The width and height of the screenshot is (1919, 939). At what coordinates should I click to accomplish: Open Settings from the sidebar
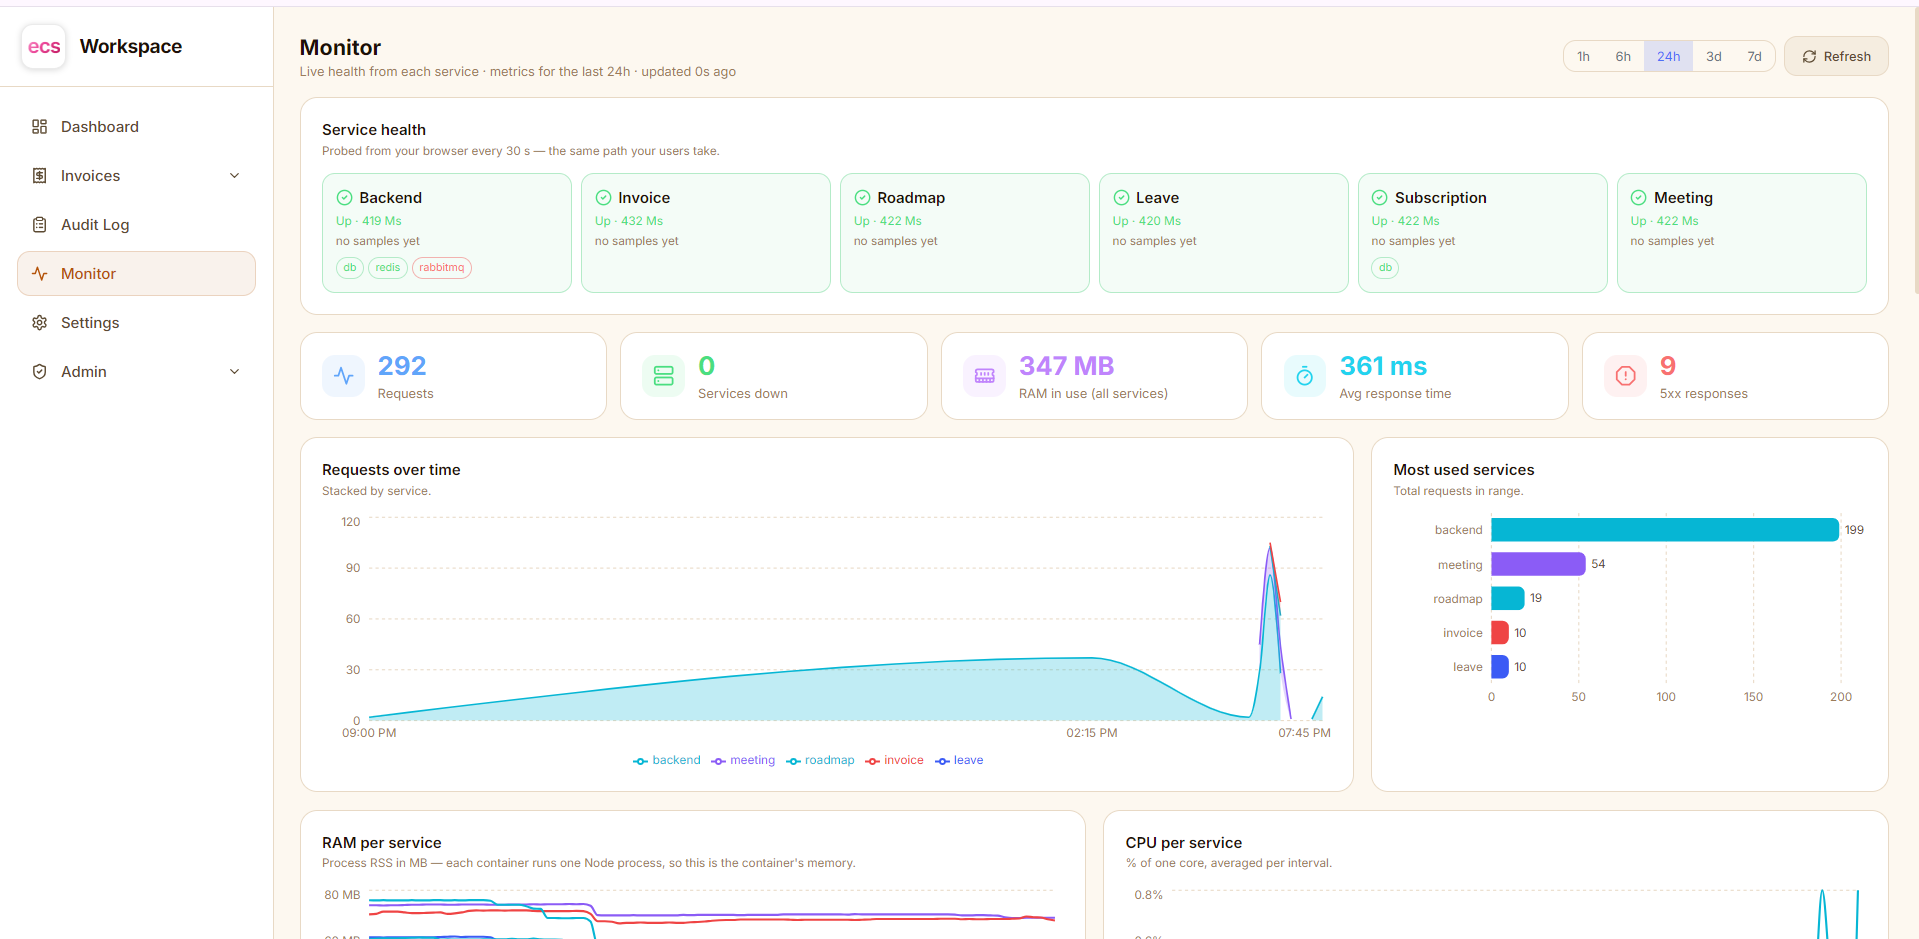coord(136,323)
